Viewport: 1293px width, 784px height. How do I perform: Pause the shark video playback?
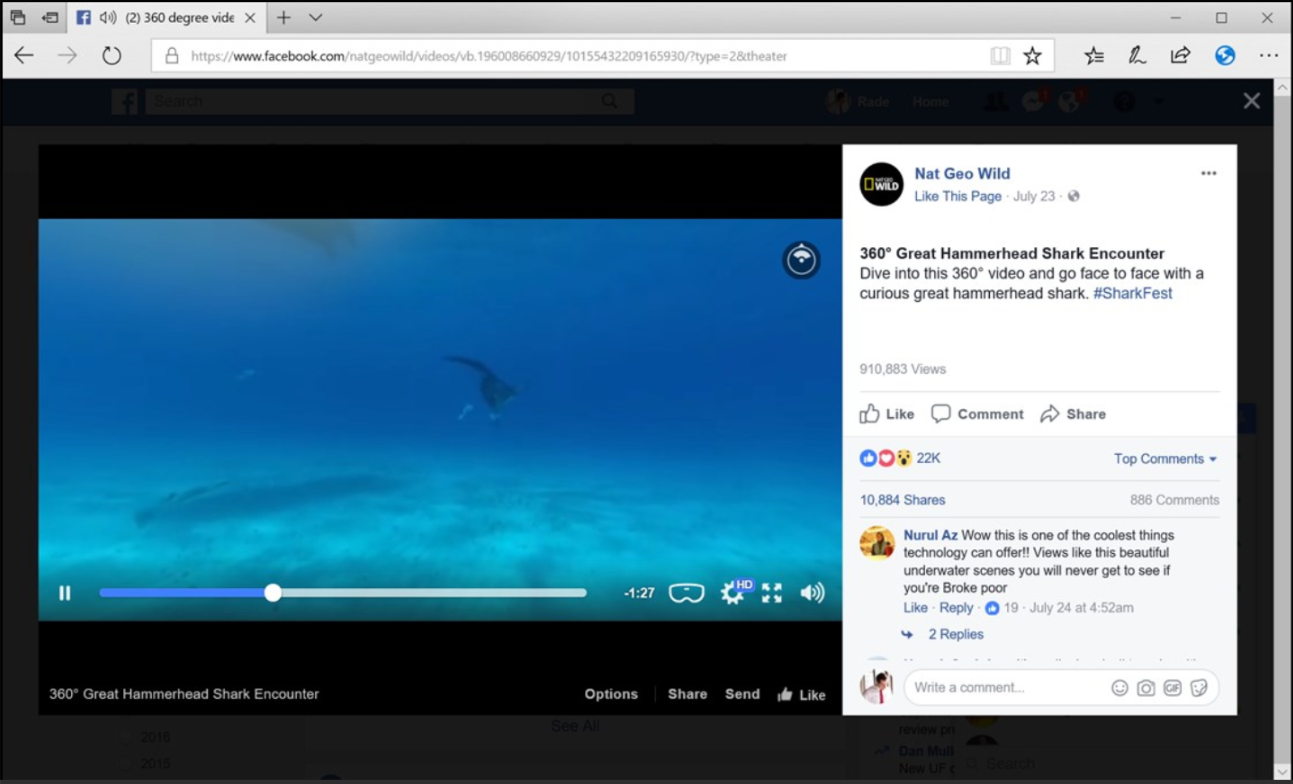(x=65, y=593)
